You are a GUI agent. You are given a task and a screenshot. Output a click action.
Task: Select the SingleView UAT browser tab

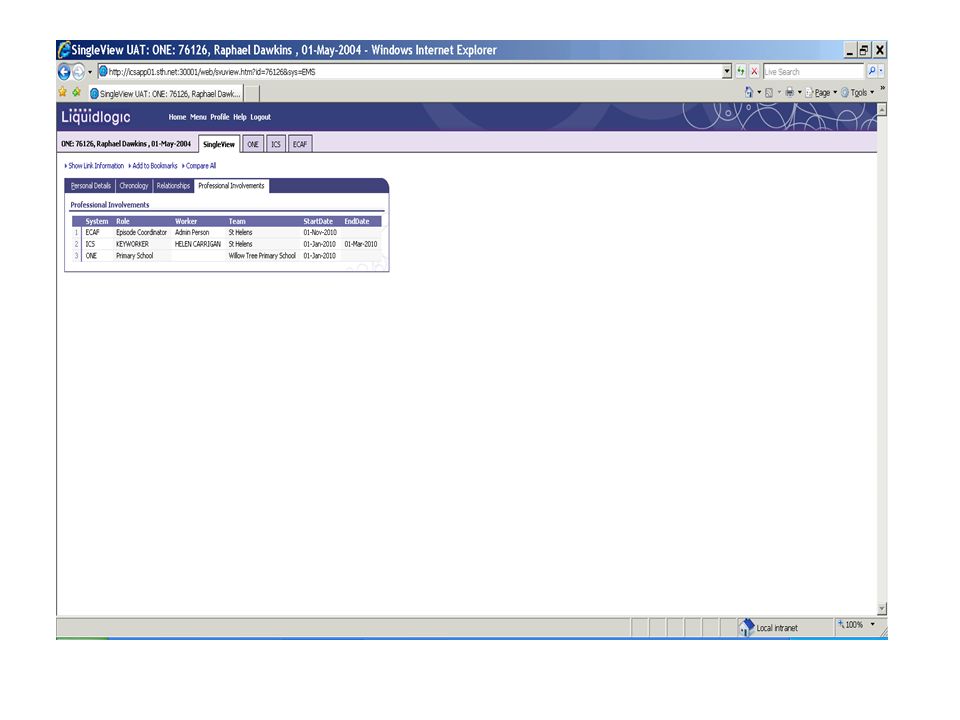[165, 94]
